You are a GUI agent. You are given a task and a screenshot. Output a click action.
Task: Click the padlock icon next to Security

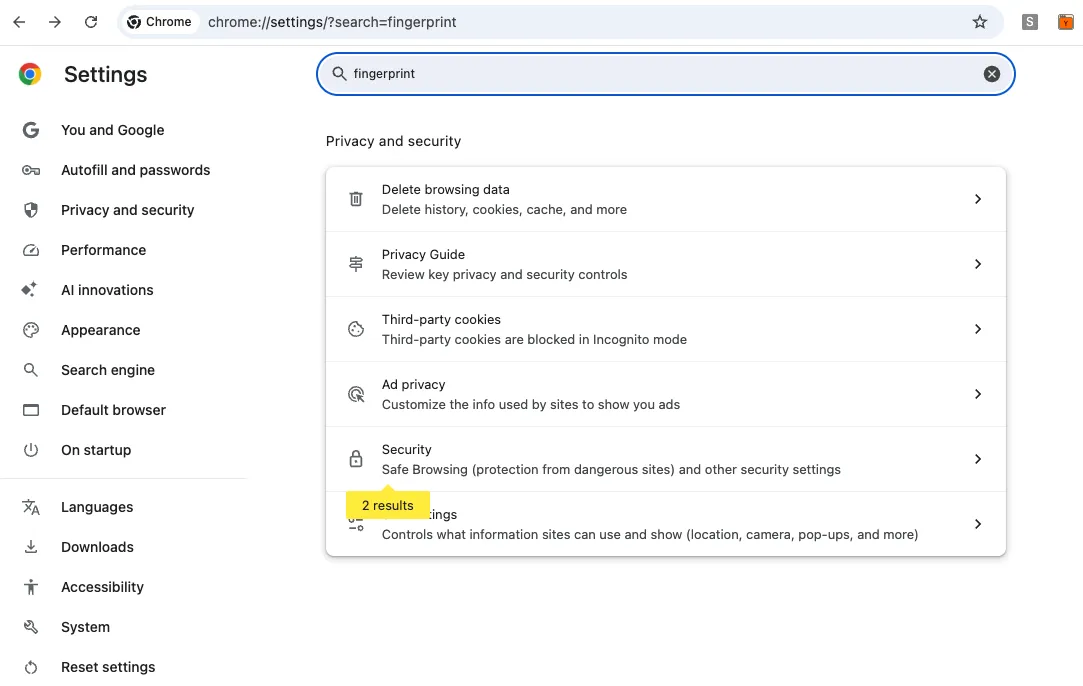point(356,459)
